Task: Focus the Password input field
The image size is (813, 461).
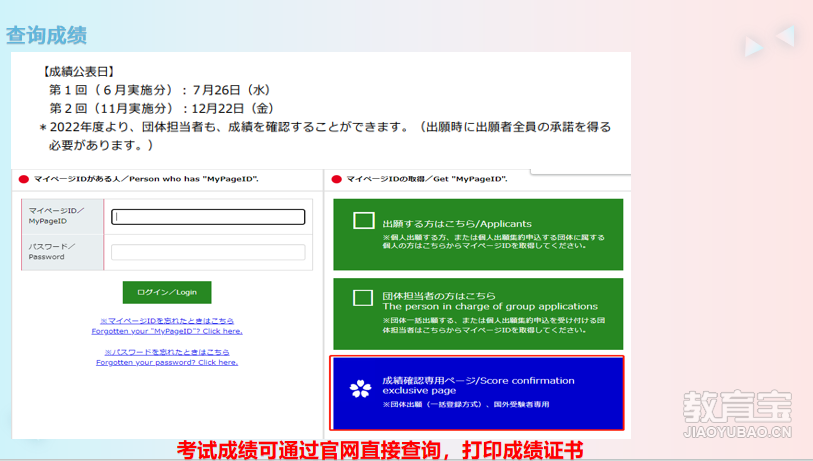Action: pos(208,252)
